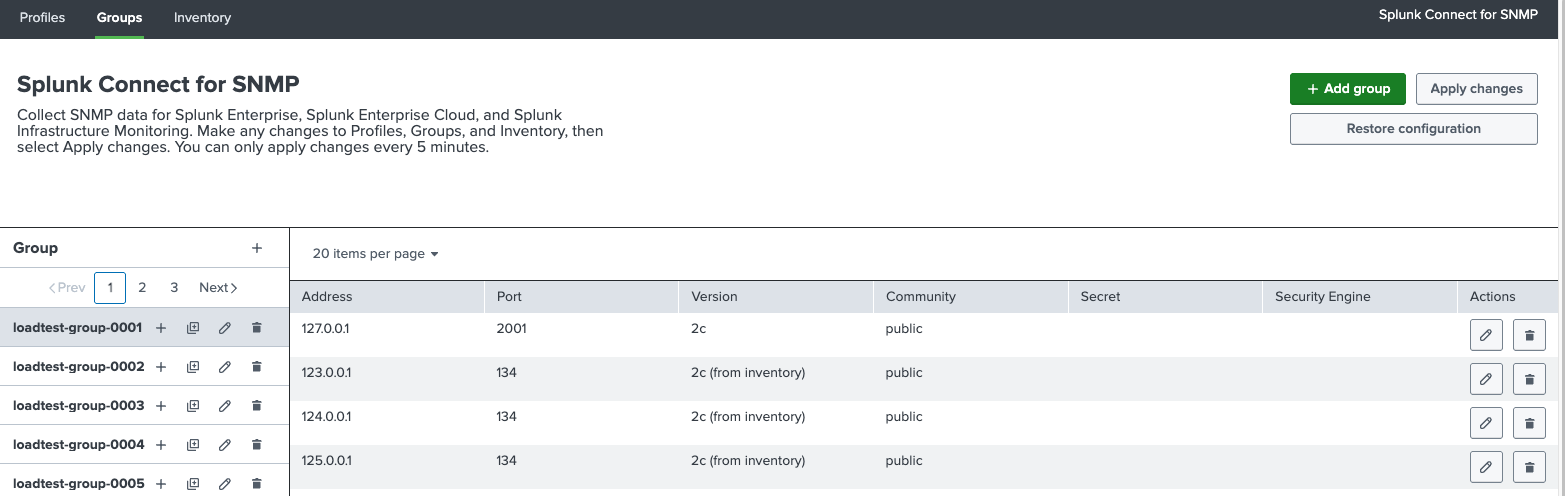This screenshot has width=1565, height=496.
Task: Copy loadtest-group-0005 group
Action: coord(193,484)
